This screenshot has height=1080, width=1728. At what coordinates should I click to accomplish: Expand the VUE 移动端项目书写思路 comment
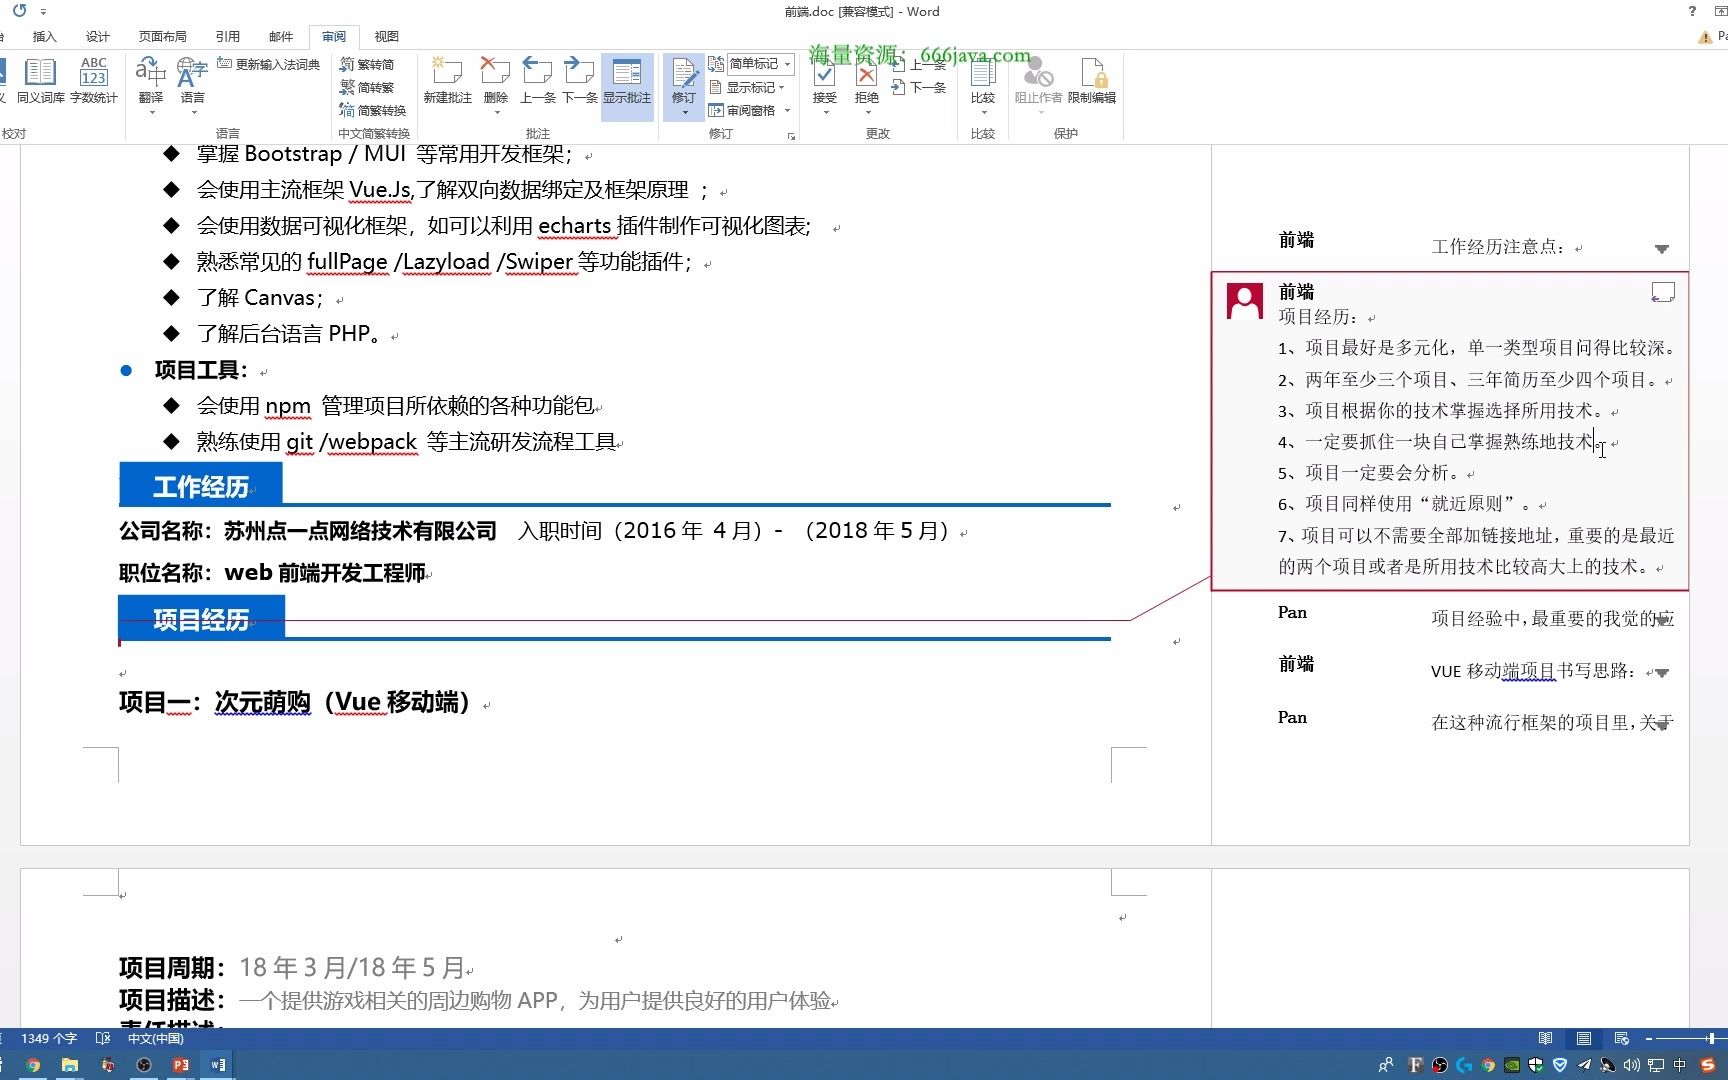[1661, 673]
